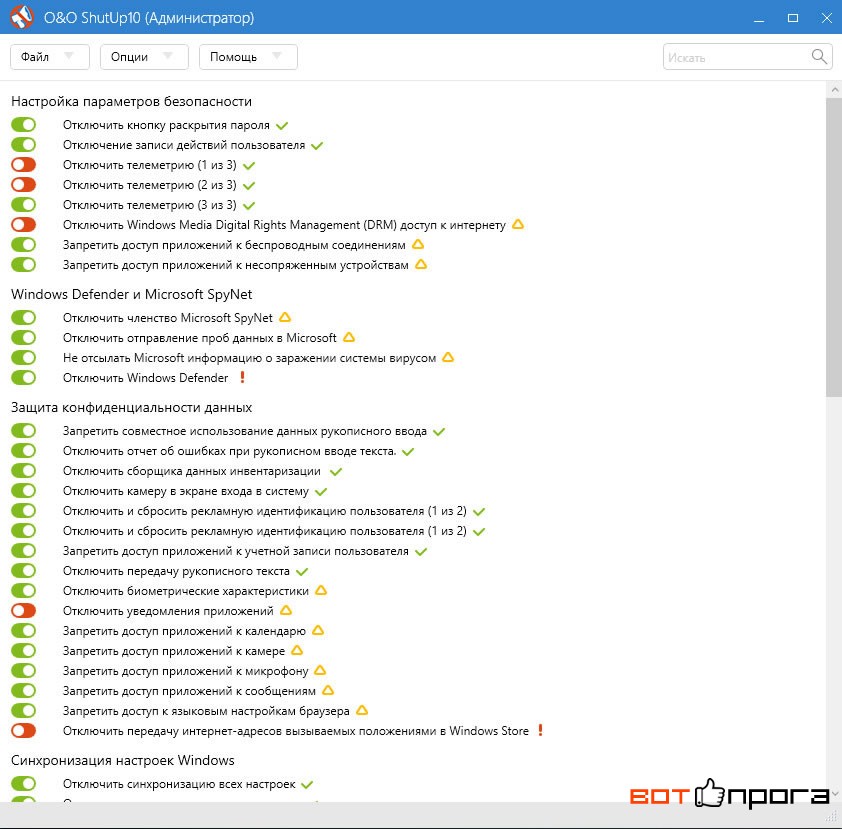Click the O&O ShutUp10 app icon in title bar

pos(22,17)
